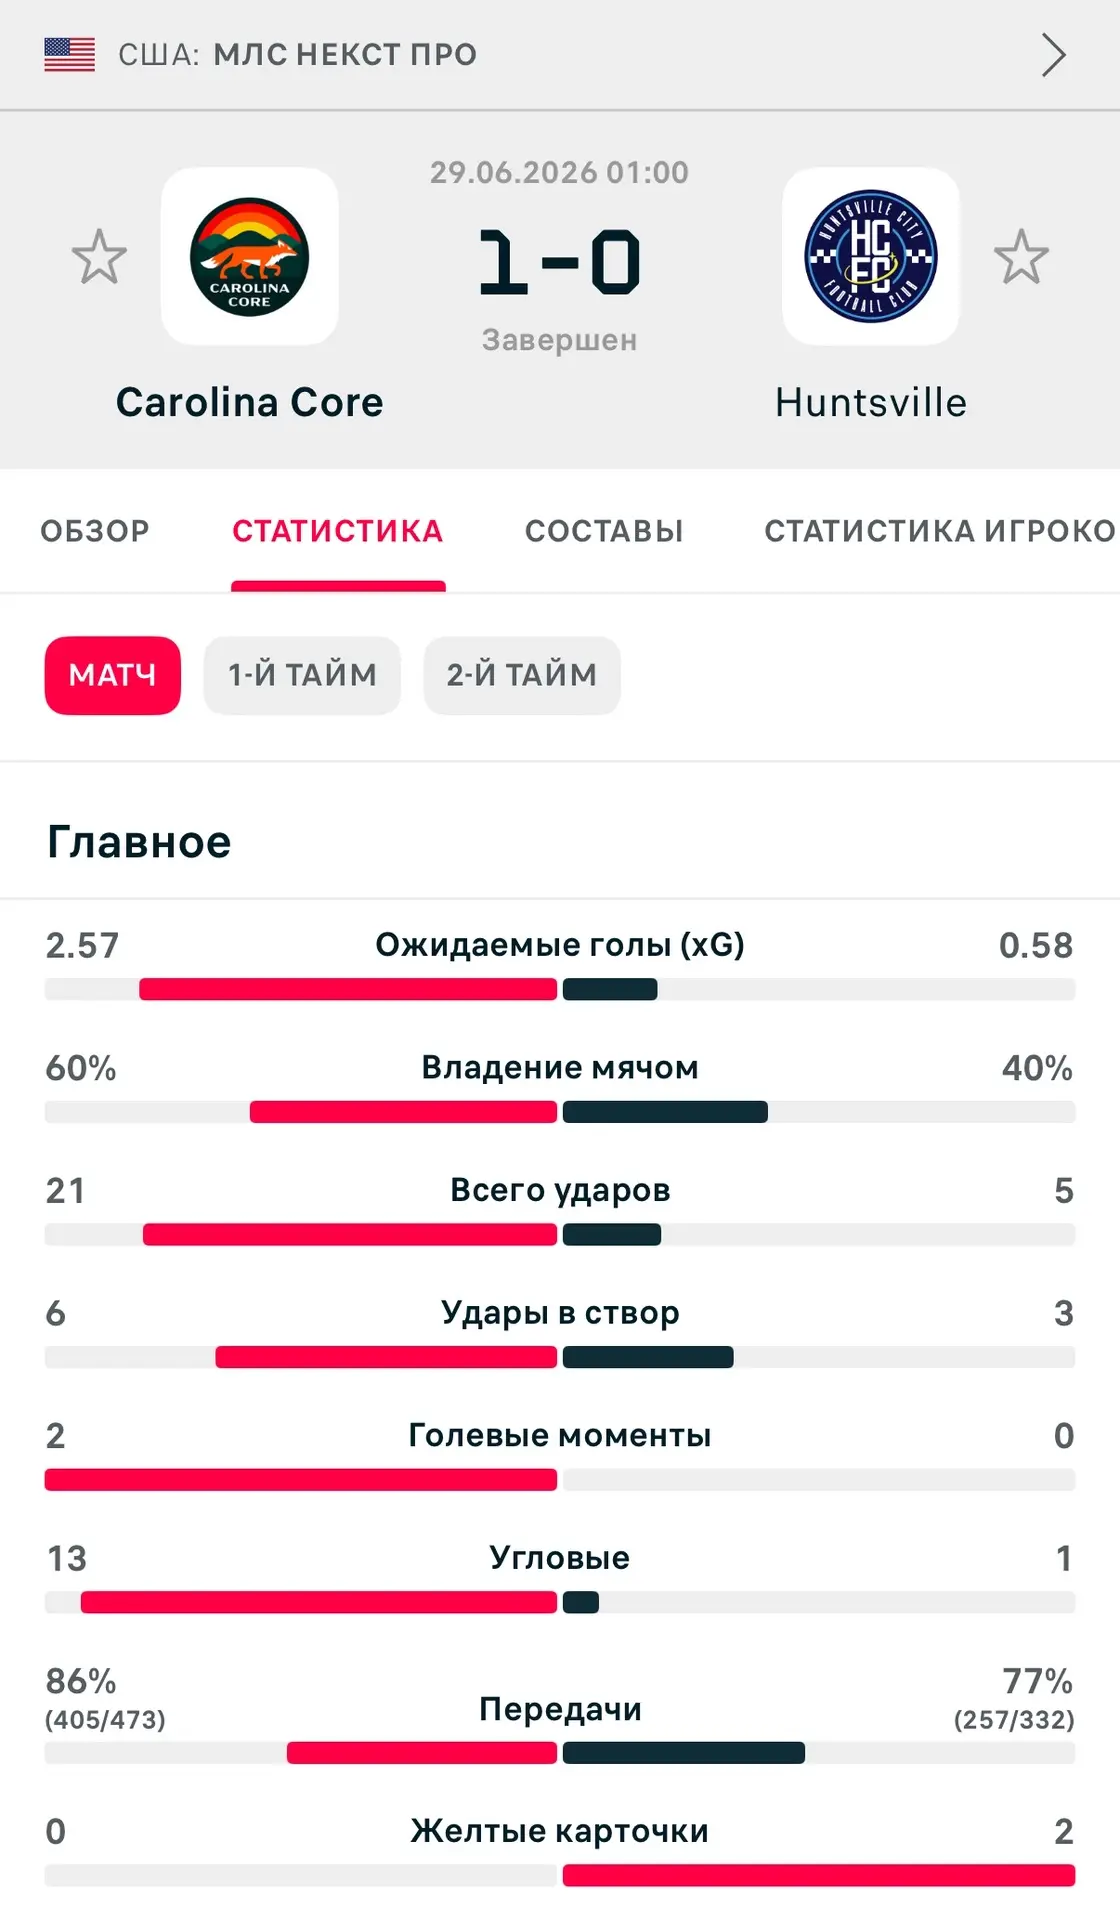Favorite Huntsville with the star
The image size is (1120, 1920).
pyautogui.click(x=1021, y=257)
